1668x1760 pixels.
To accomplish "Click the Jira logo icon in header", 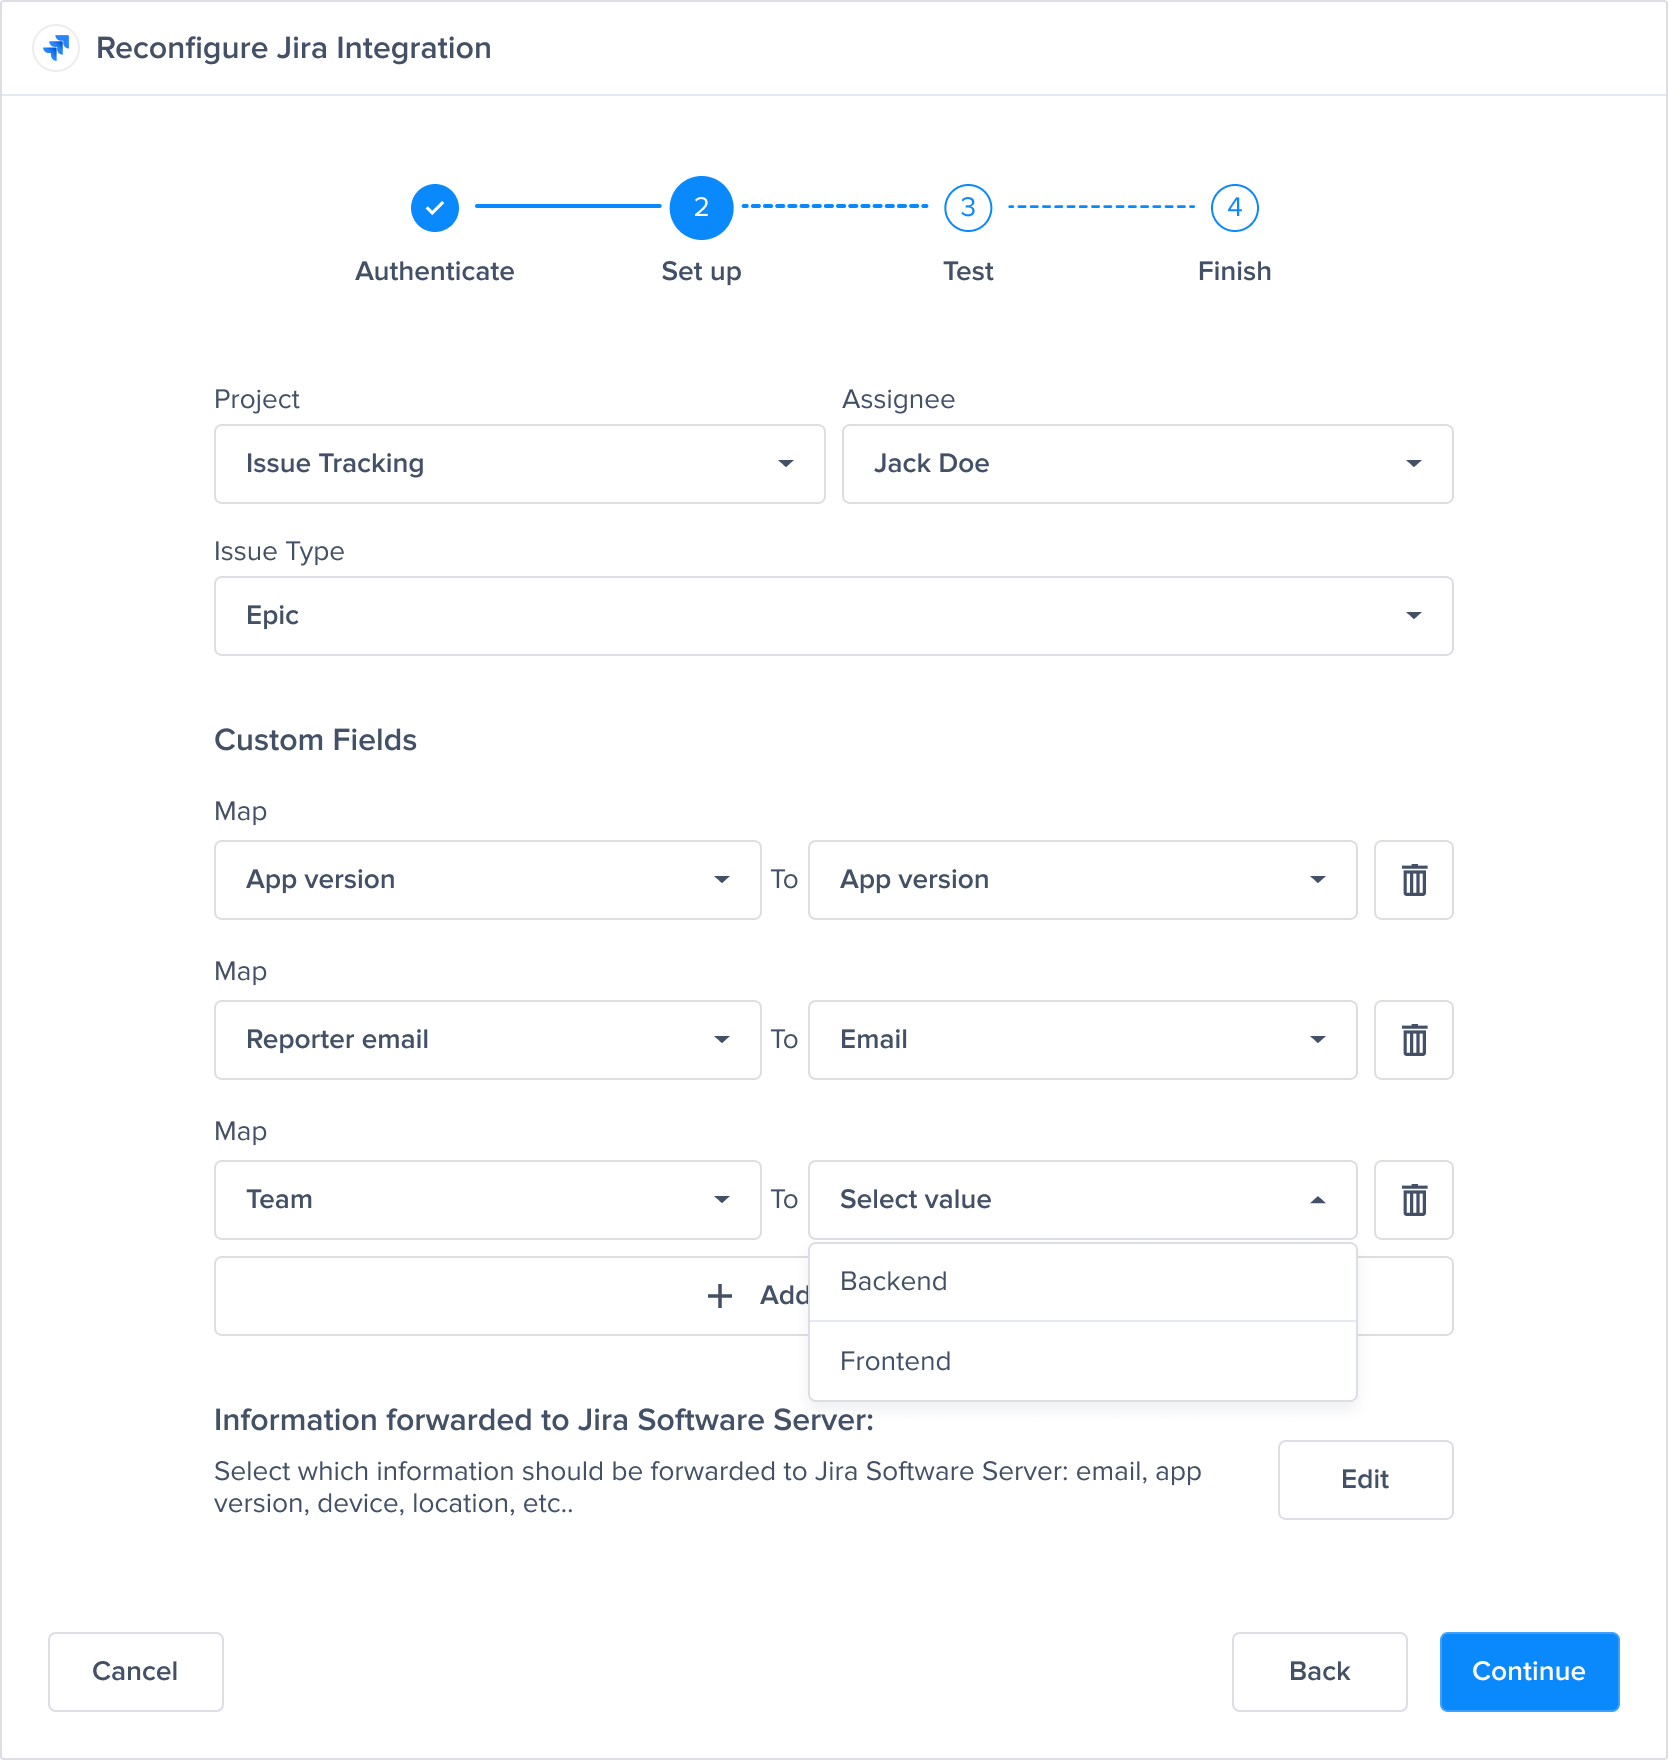I will click(x=57, y=48).
